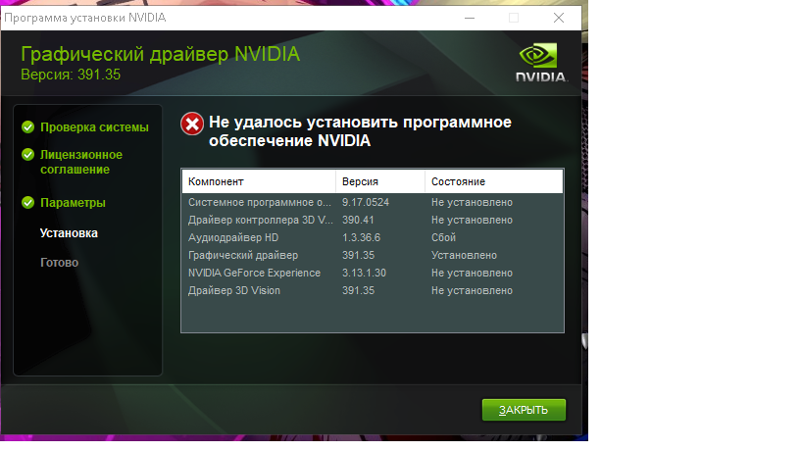
Task: Click the Графический драйвер NVIDIA title
Action: point(160,54)
